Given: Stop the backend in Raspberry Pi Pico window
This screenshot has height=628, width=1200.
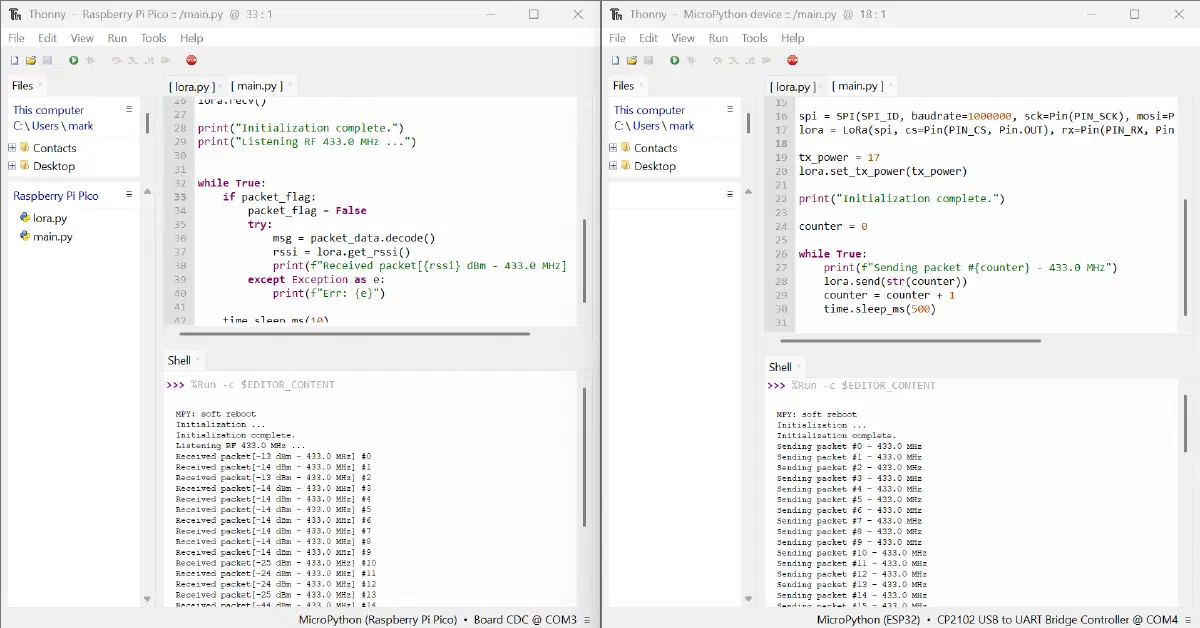Looking at the screenshot, I should 191,61.
